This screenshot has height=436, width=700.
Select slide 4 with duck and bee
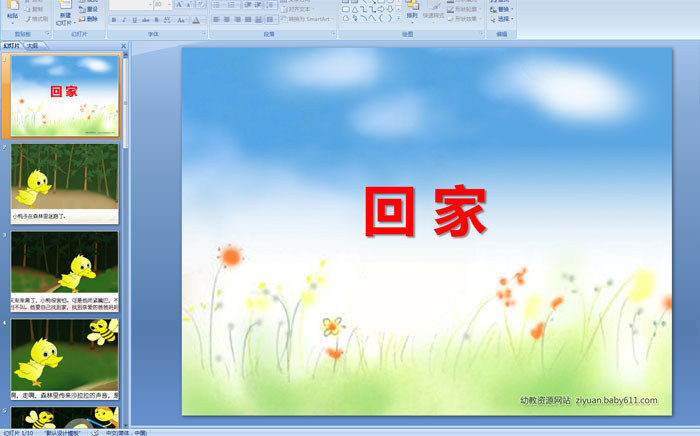pos(65,359)
